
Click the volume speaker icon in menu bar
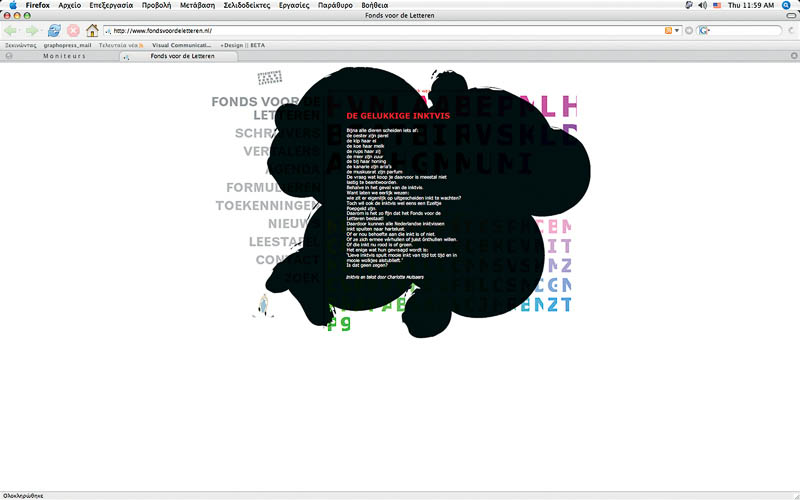703,5
